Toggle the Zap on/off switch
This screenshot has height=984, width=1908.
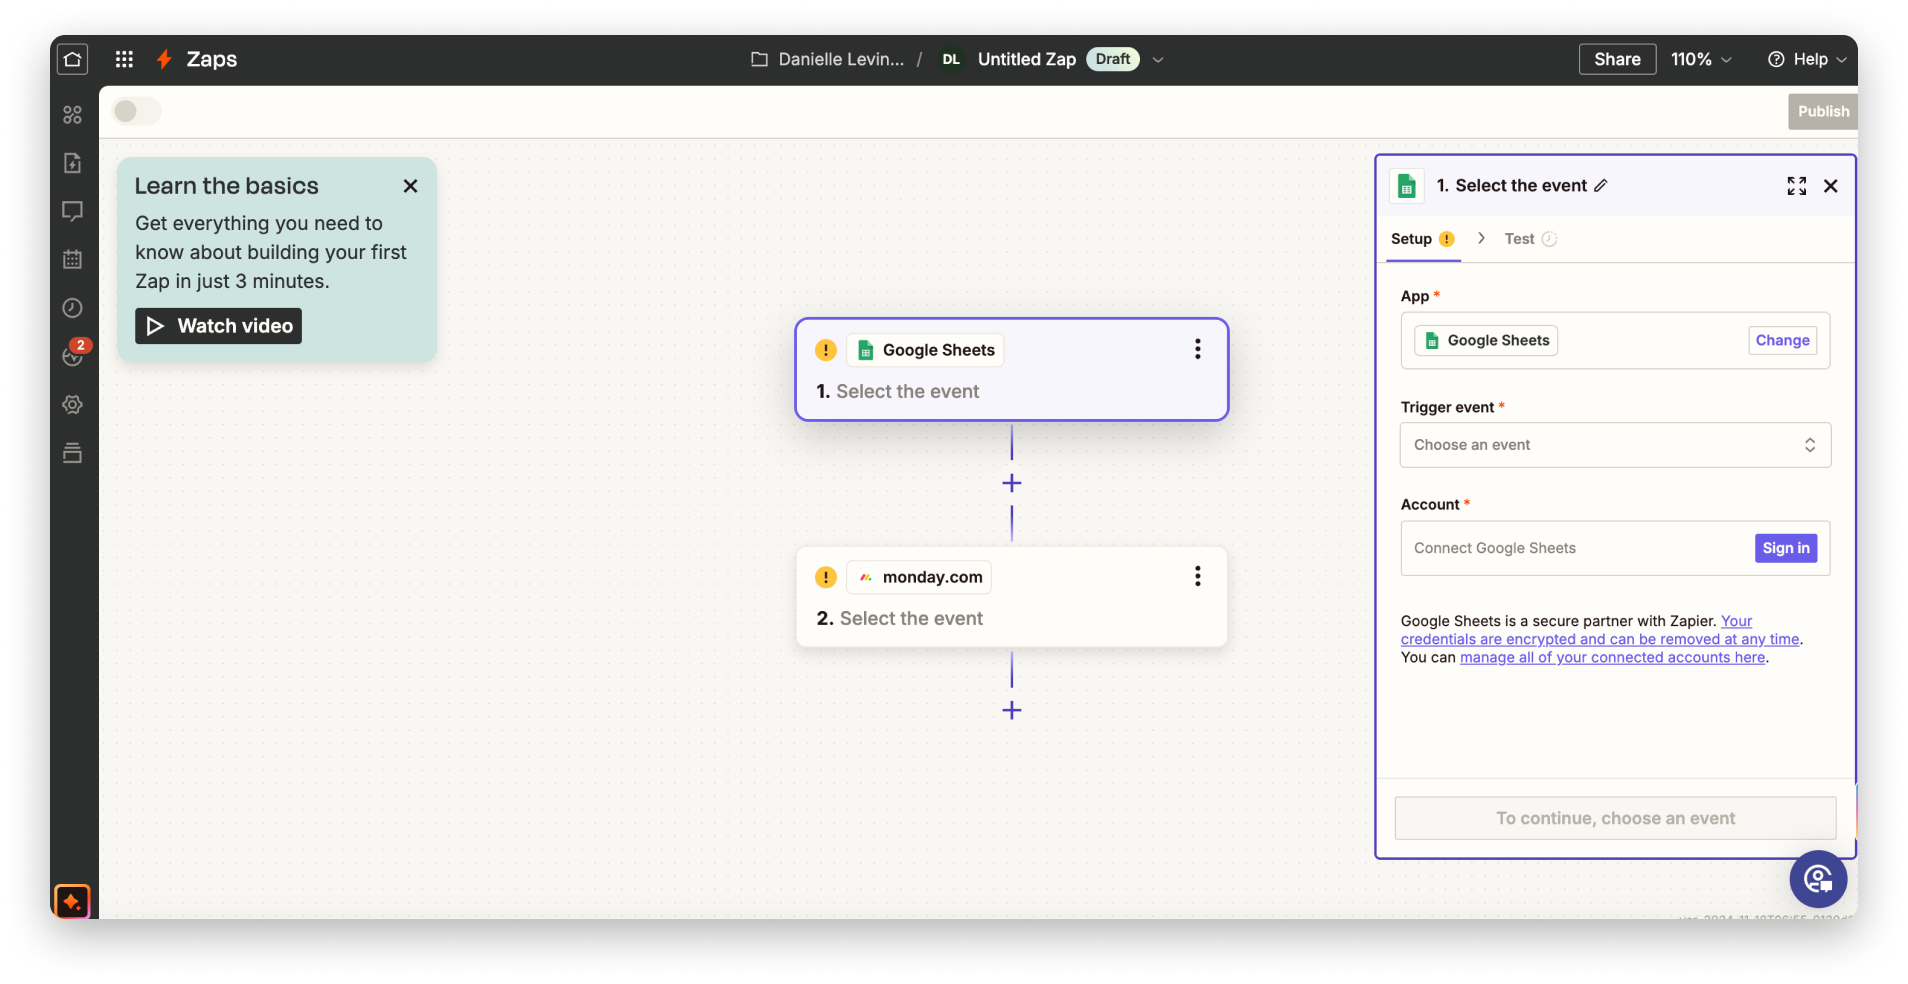[137, 111]
